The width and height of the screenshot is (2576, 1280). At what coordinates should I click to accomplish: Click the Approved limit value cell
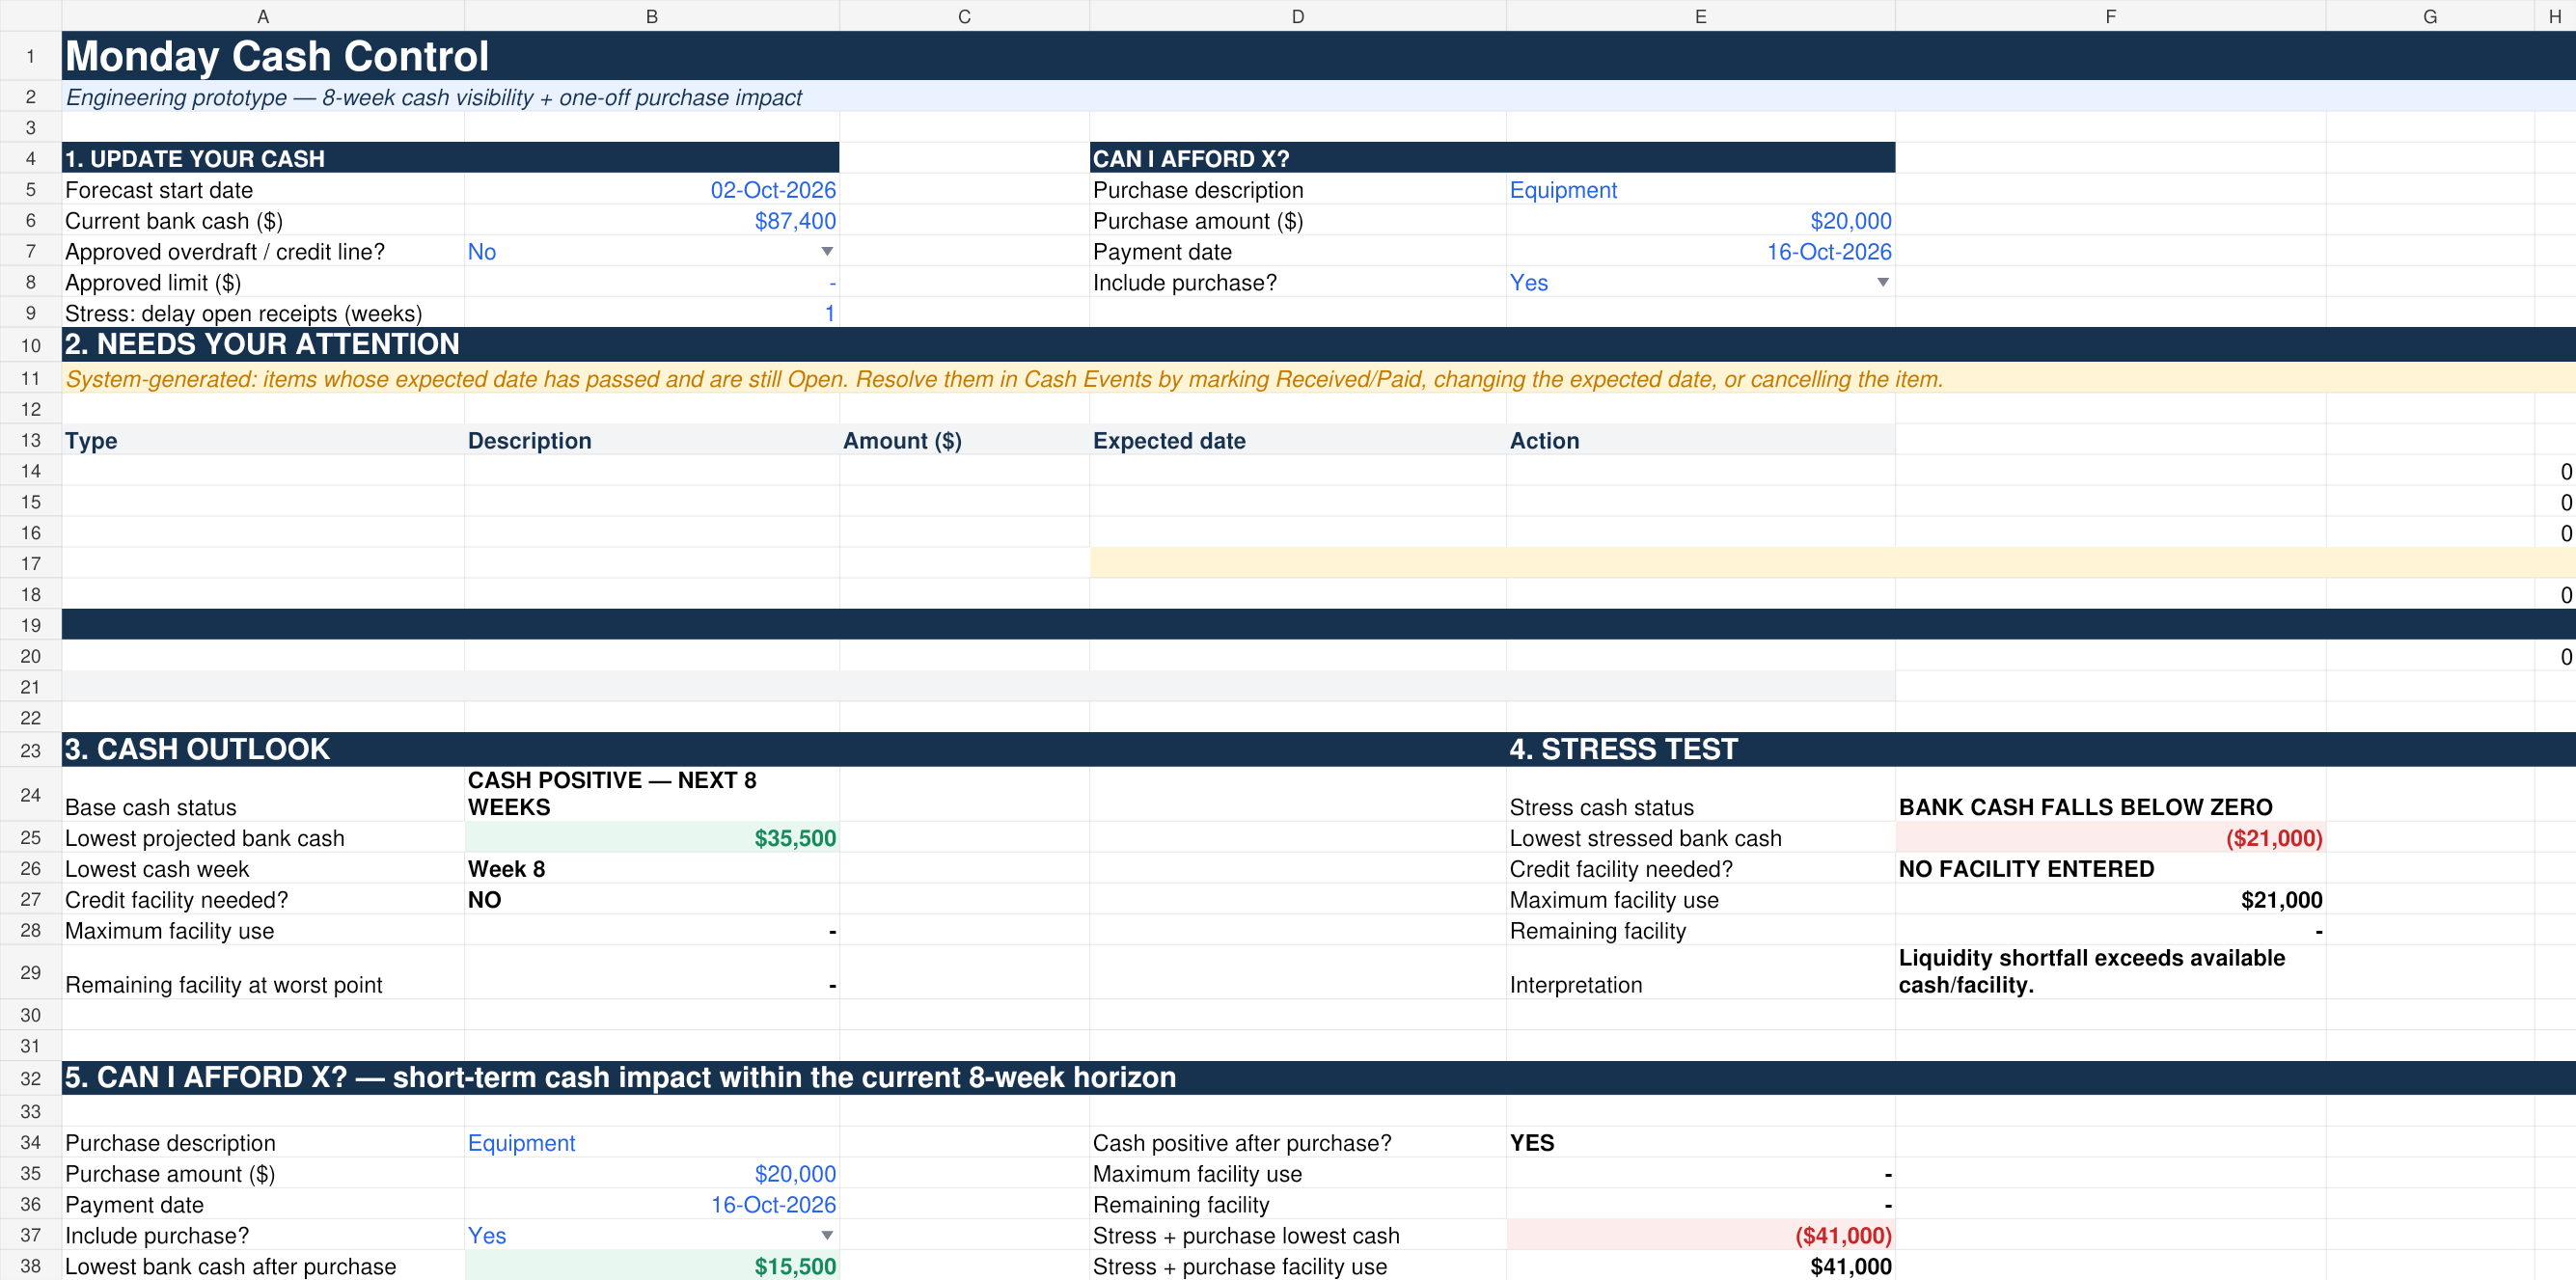[x=652, y=283]
